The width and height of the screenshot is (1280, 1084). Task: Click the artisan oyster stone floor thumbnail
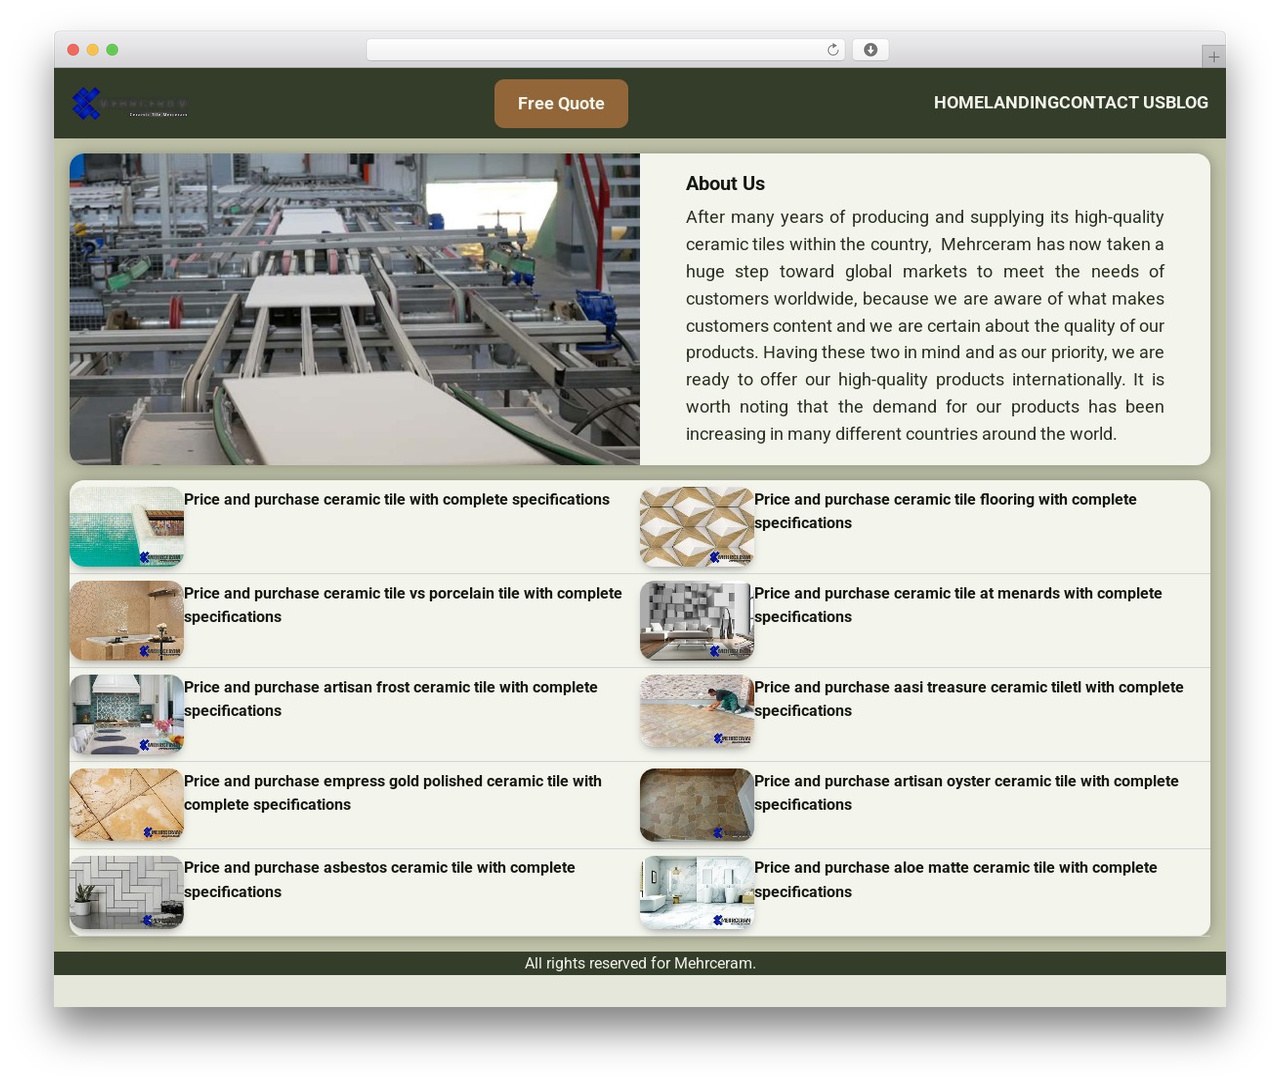(697, 805)
